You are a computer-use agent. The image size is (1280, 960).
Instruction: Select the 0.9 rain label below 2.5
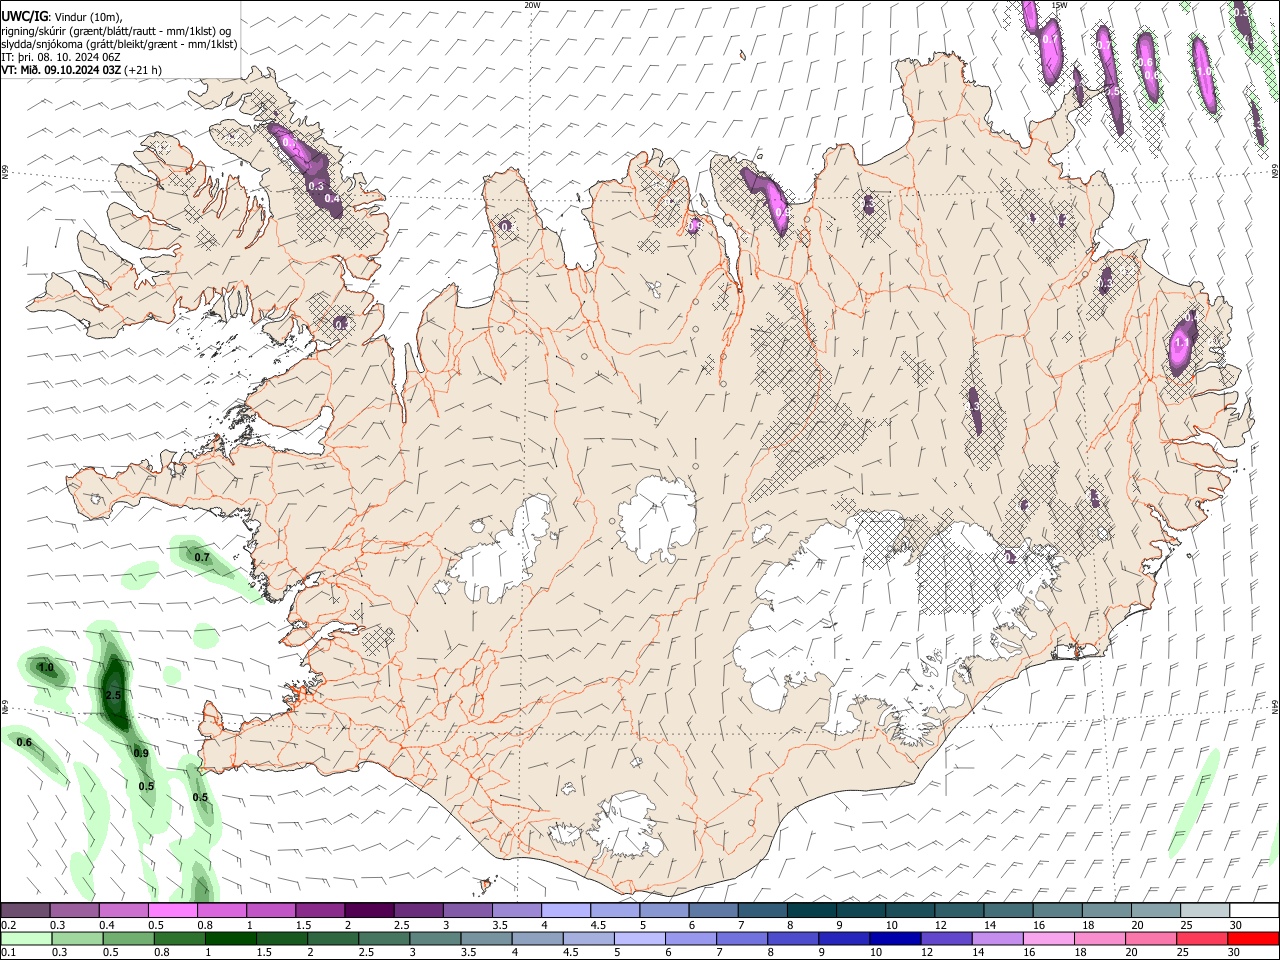[x=141, y=753]
